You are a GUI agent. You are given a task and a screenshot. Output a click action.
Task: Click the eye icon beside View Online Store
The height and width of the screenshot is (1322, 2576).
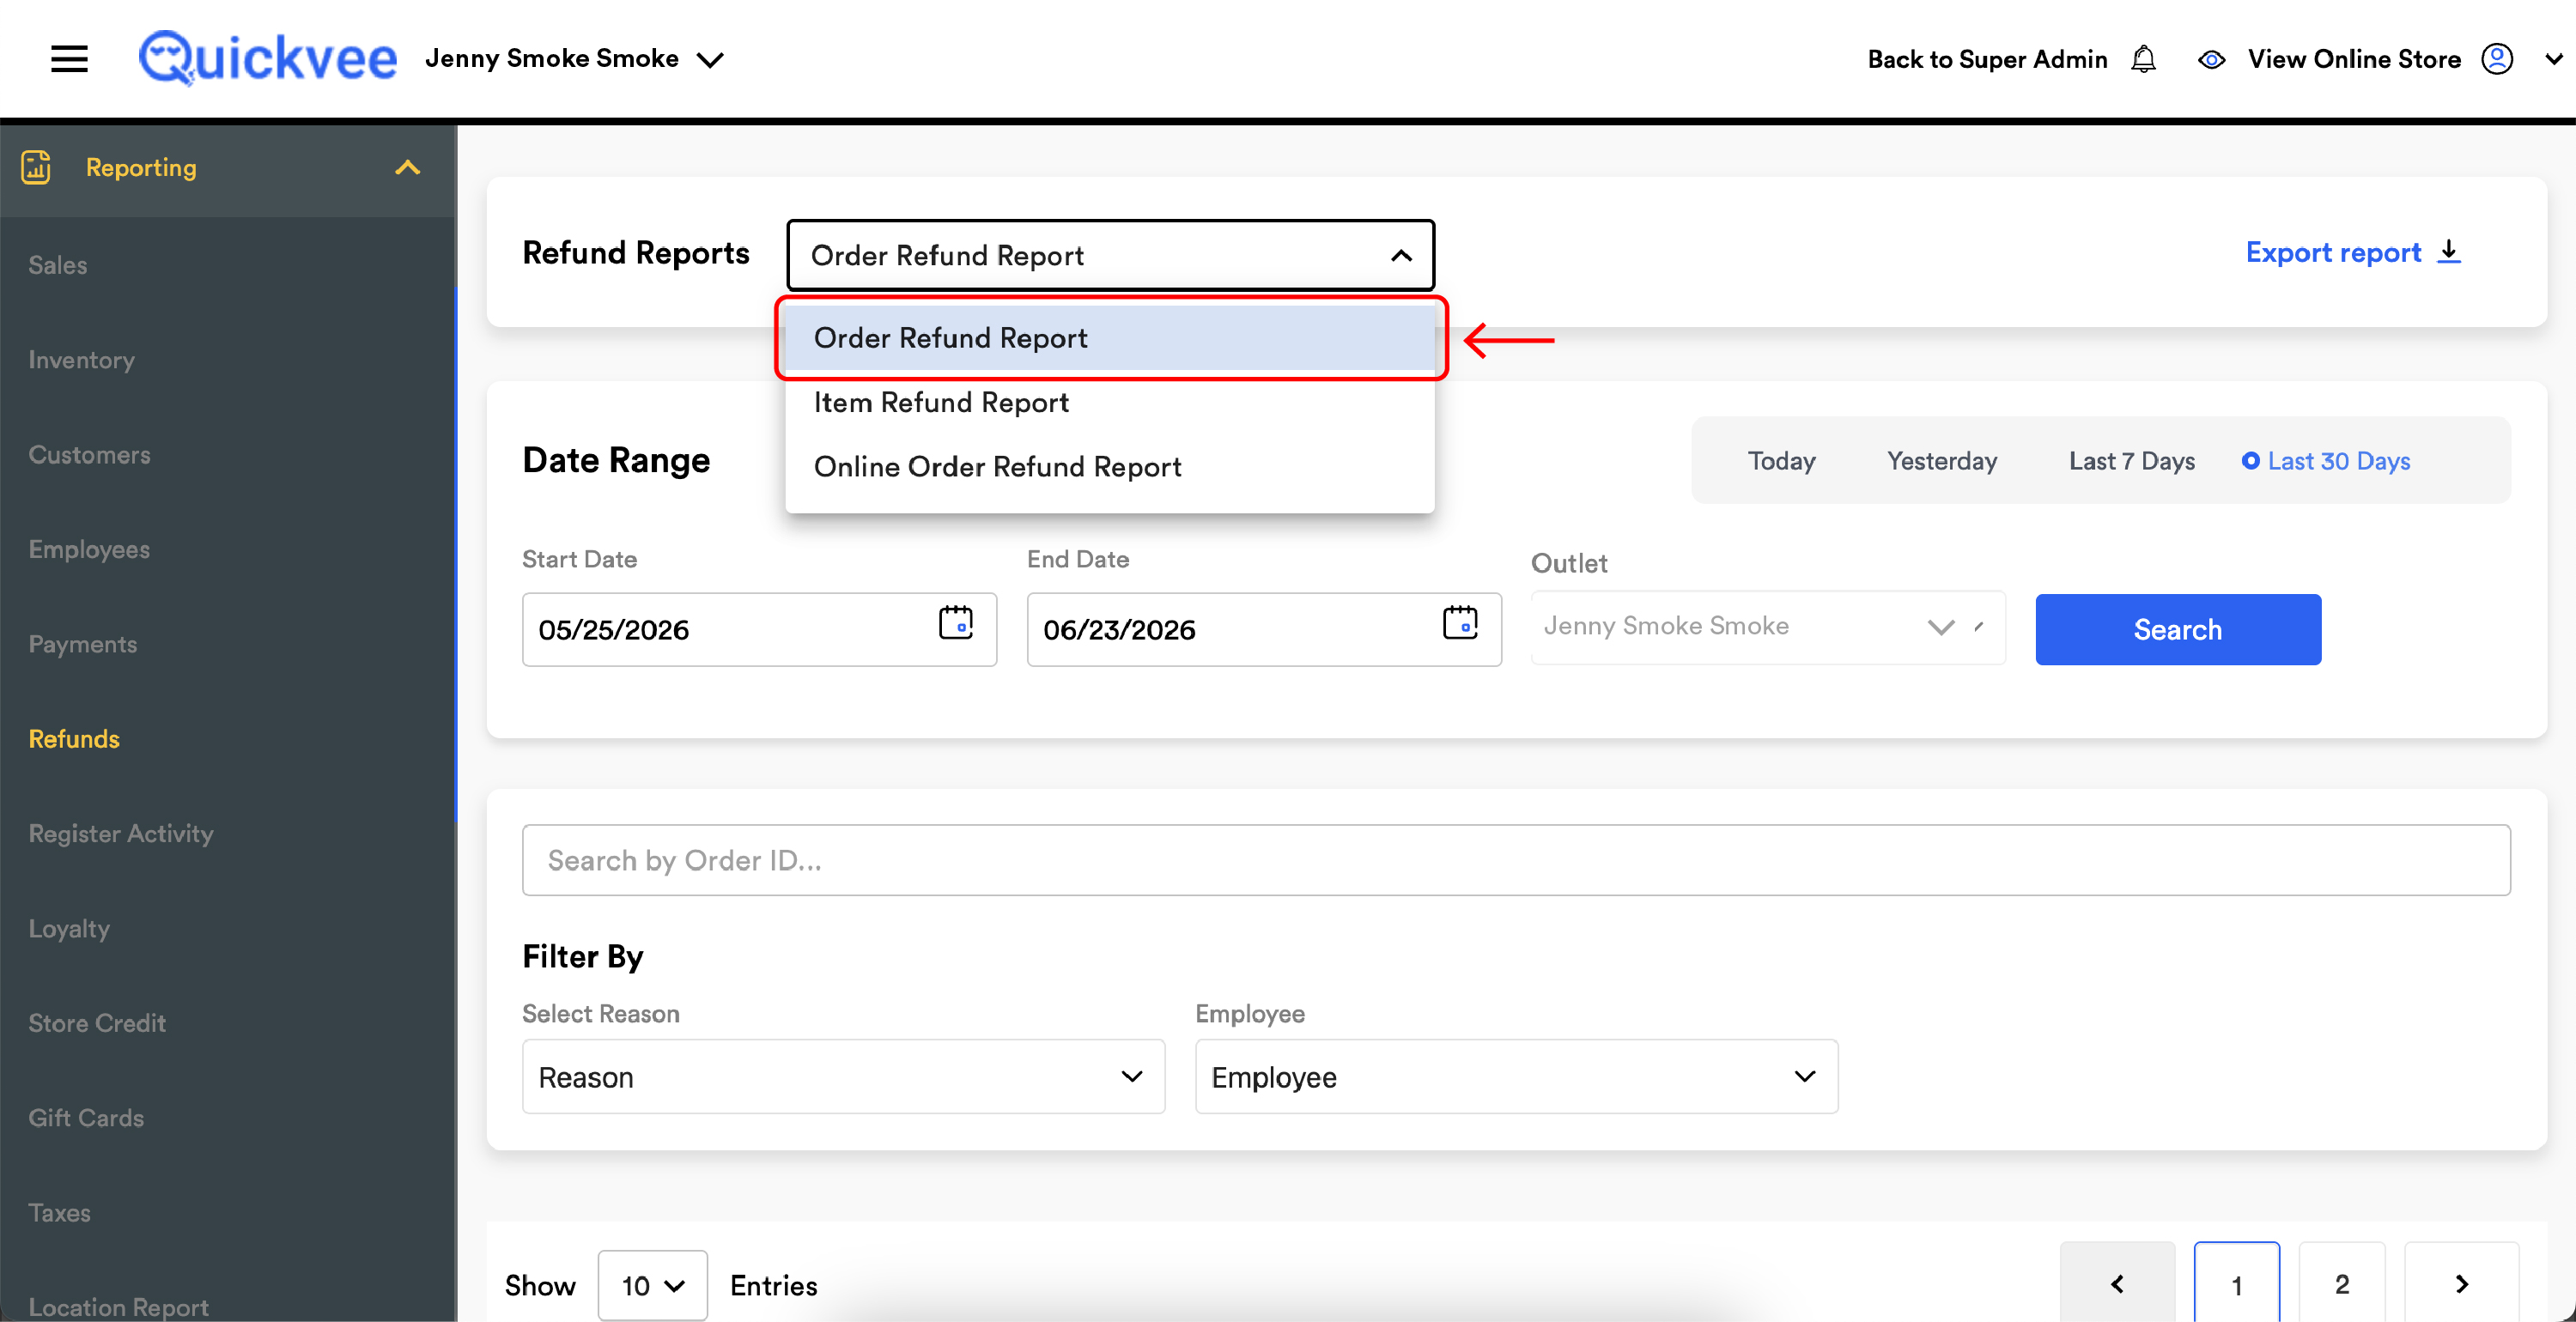2211,60
